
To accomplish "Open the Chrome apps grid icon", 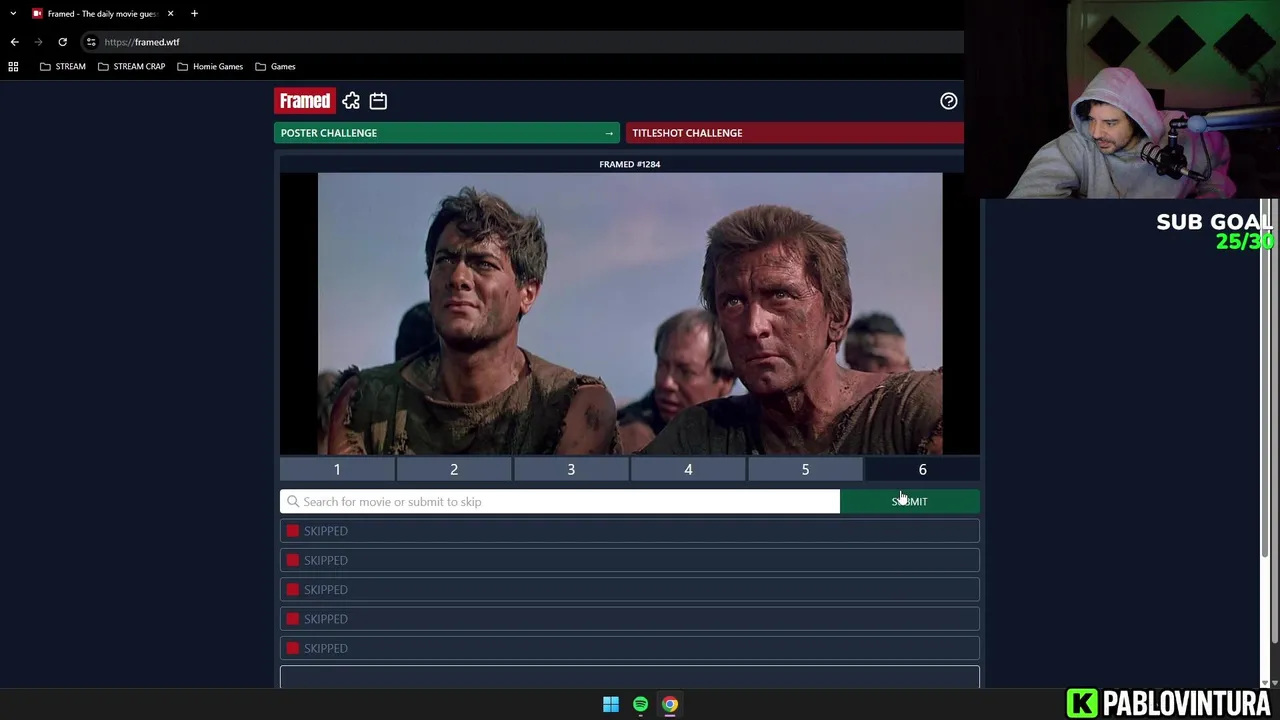I will [x=13, y=66].
